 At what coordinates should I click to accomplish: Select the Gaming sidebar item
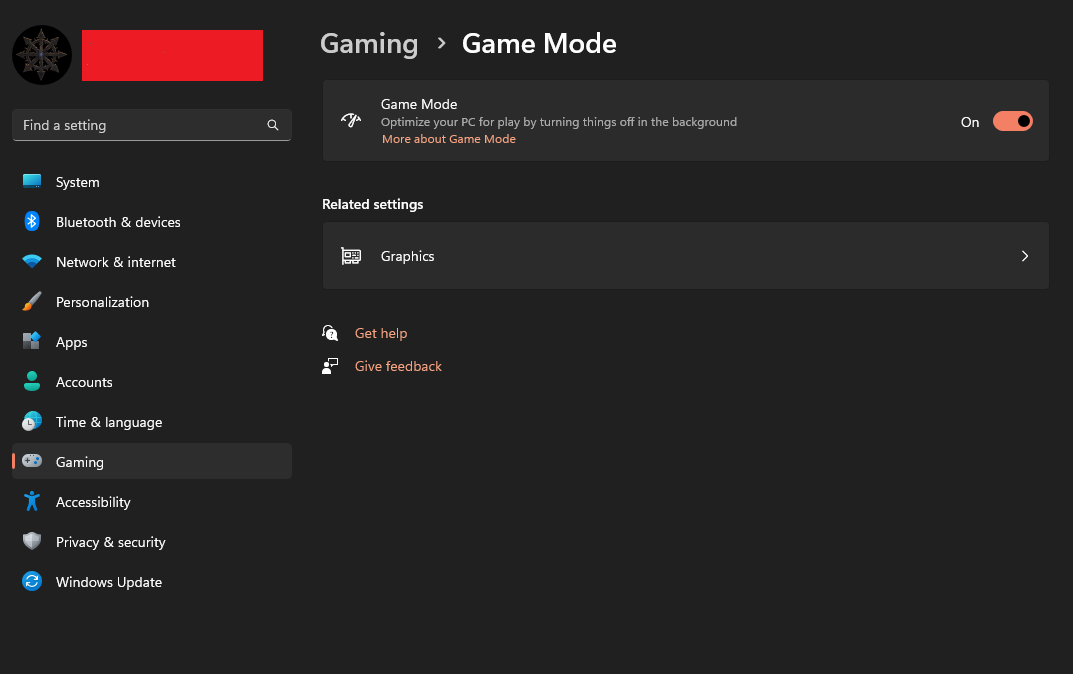click(152, 461)
